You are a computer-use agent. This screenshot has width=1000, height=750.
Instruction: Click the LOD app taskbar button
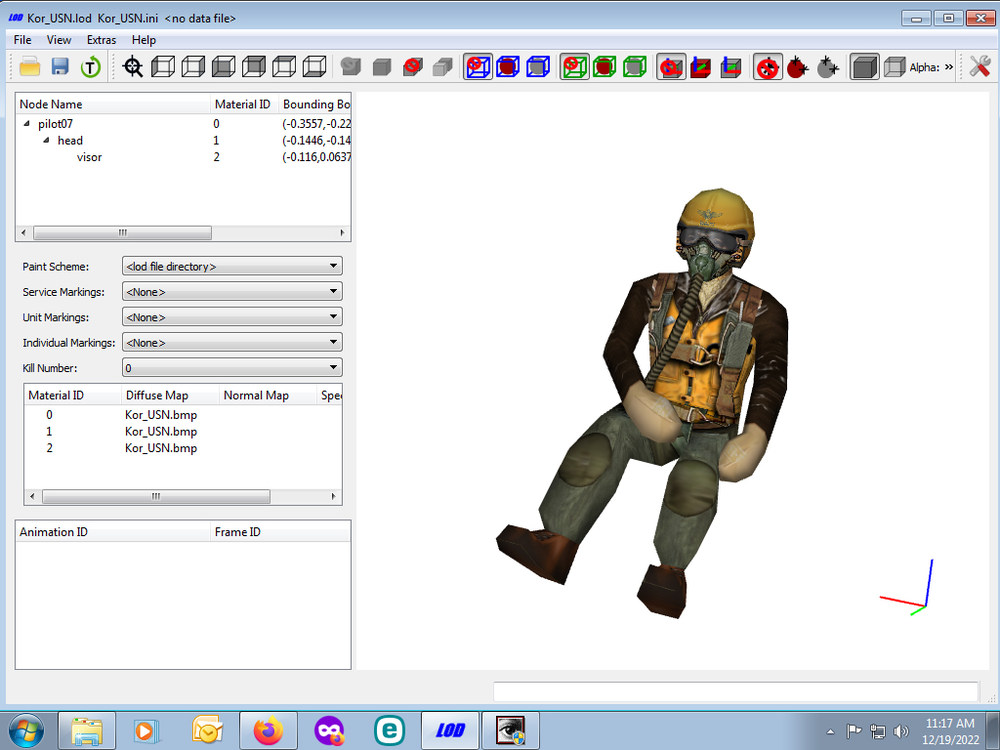(450, 731)
